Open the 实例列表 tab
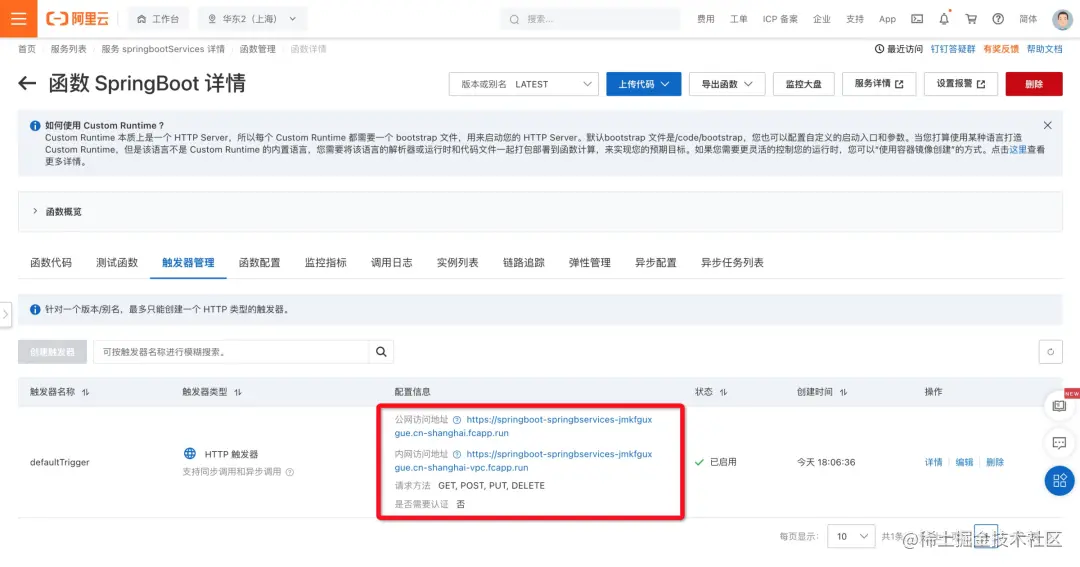Viewport: 1080px width, 567px height. coord(457,262)
